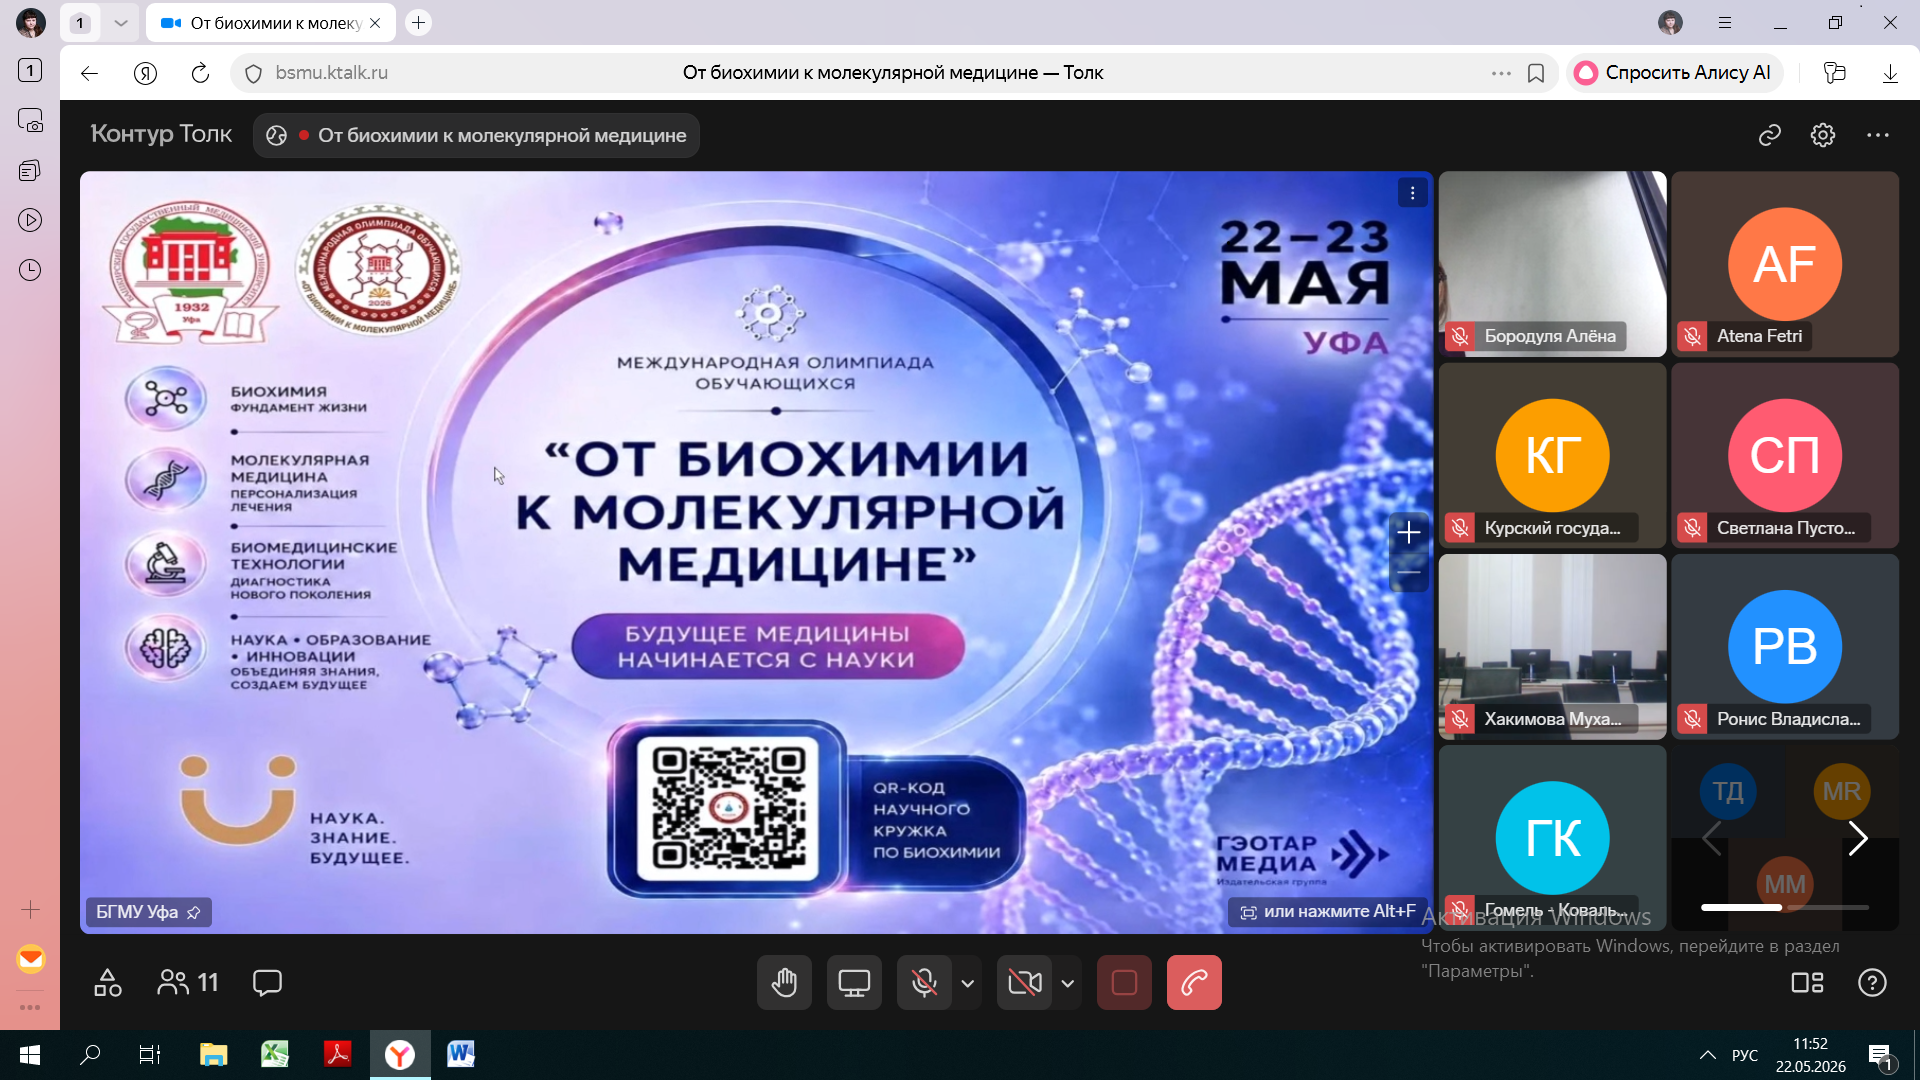1920x1080 pixels.
Task: Open the meeting chat icon
Action: pos(267,983)
